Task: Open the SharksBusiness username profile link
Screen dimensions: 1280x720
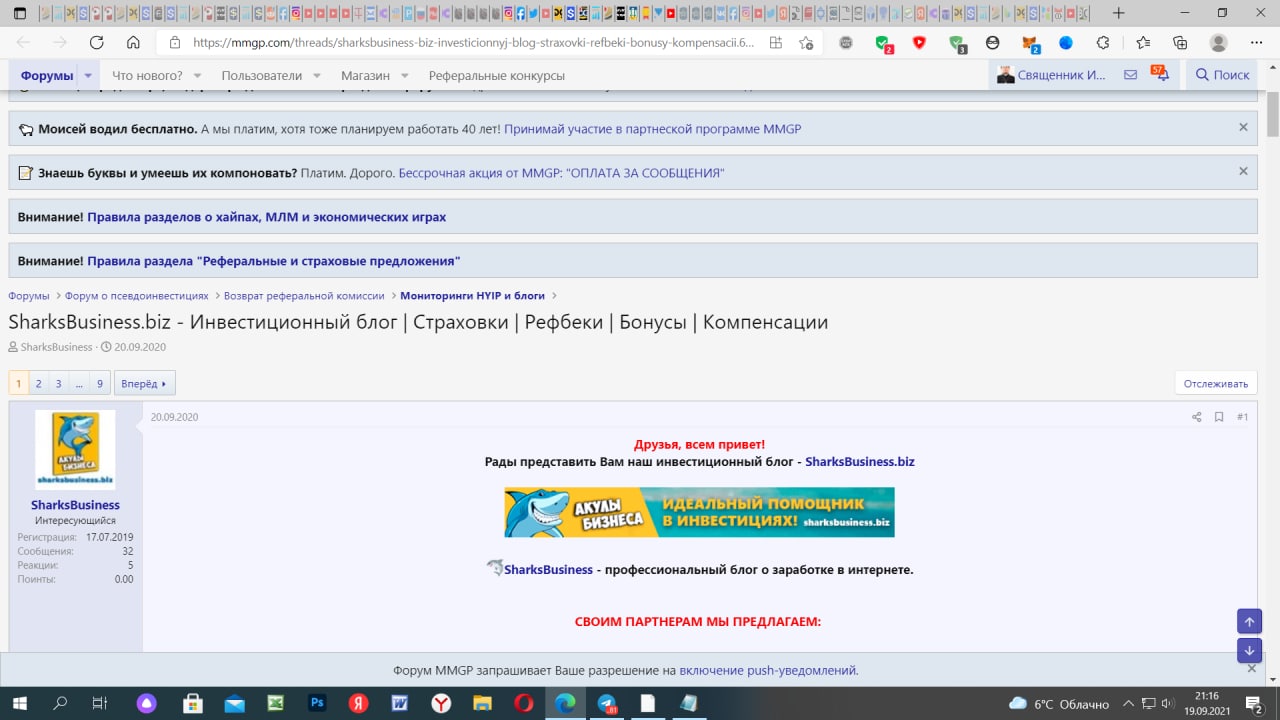Action: click(75, 505)
